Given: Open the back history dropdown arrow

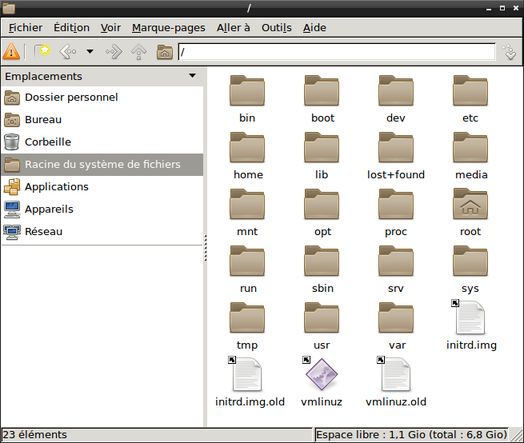Looking at the screenshot, I should click(90, 51).
